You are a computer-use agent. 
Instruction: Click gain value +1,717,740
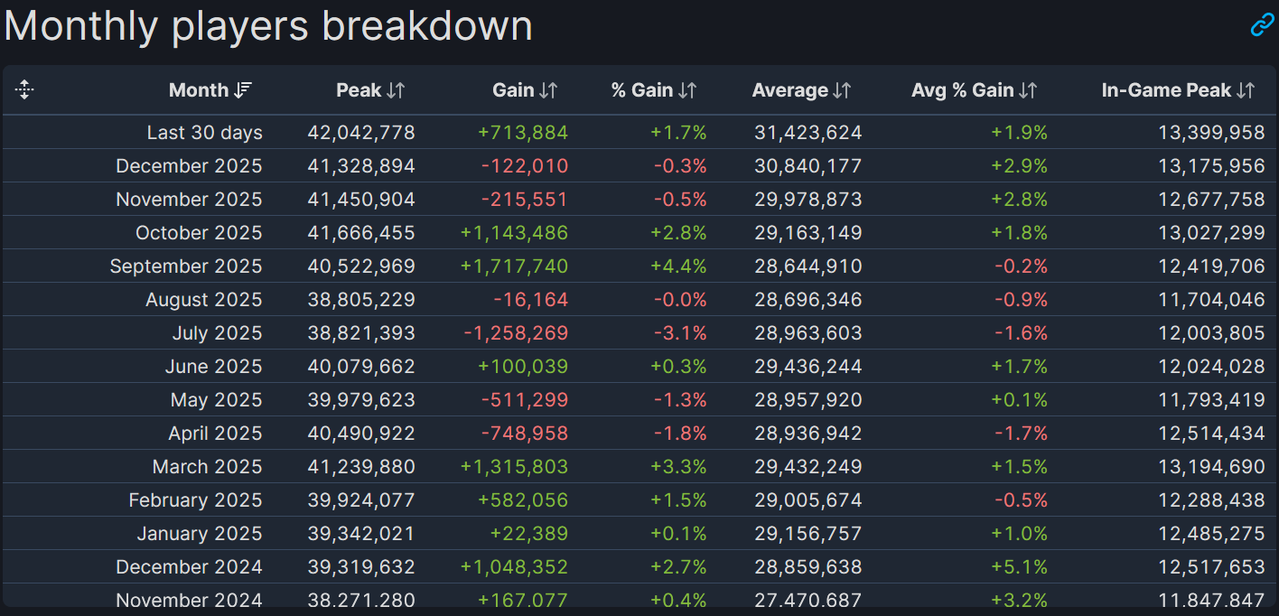[514, 266]
